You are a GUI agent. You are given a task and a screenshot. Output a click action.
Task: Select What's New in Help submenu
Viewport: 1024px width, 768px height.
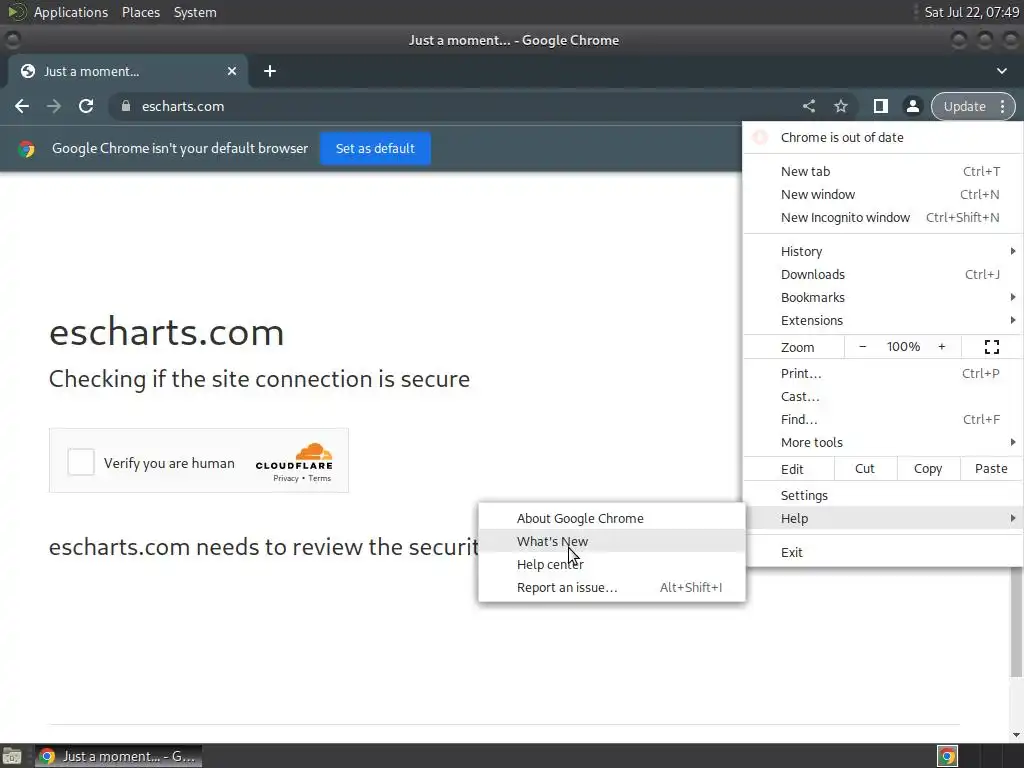612,541
